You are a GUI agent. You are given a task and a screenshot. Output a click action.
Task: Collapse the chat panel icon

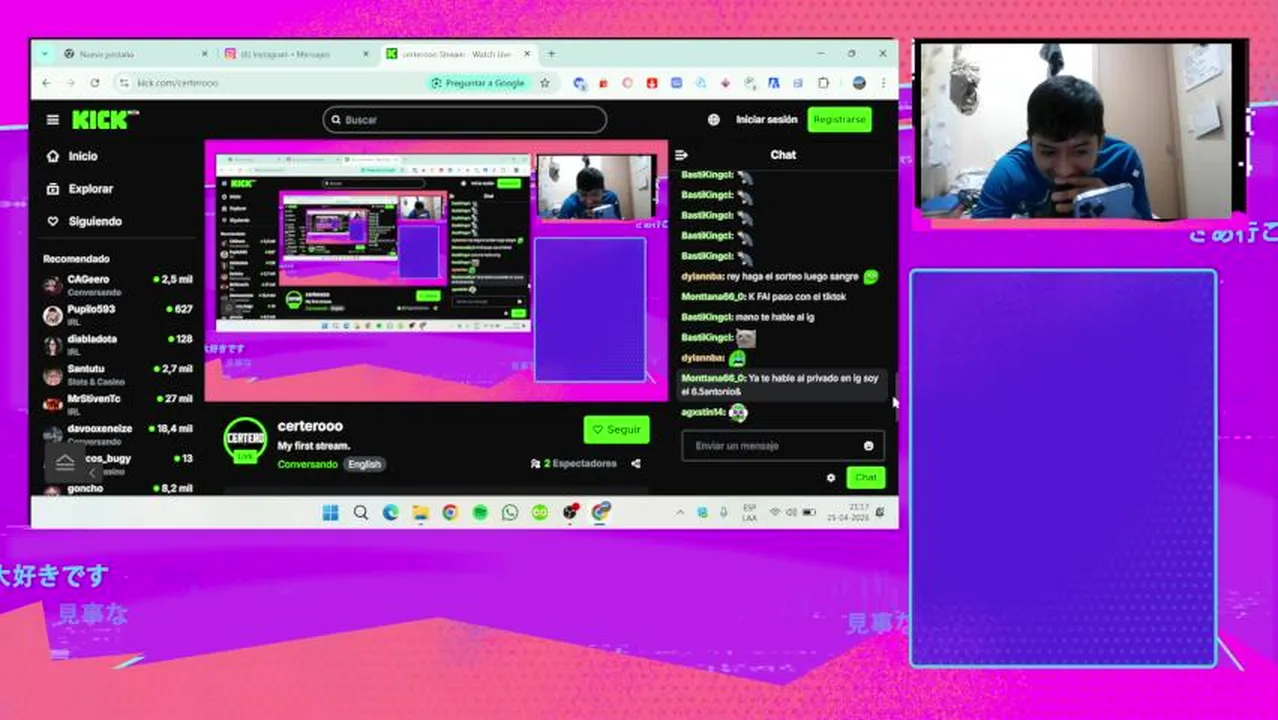(x=682, y=155)
